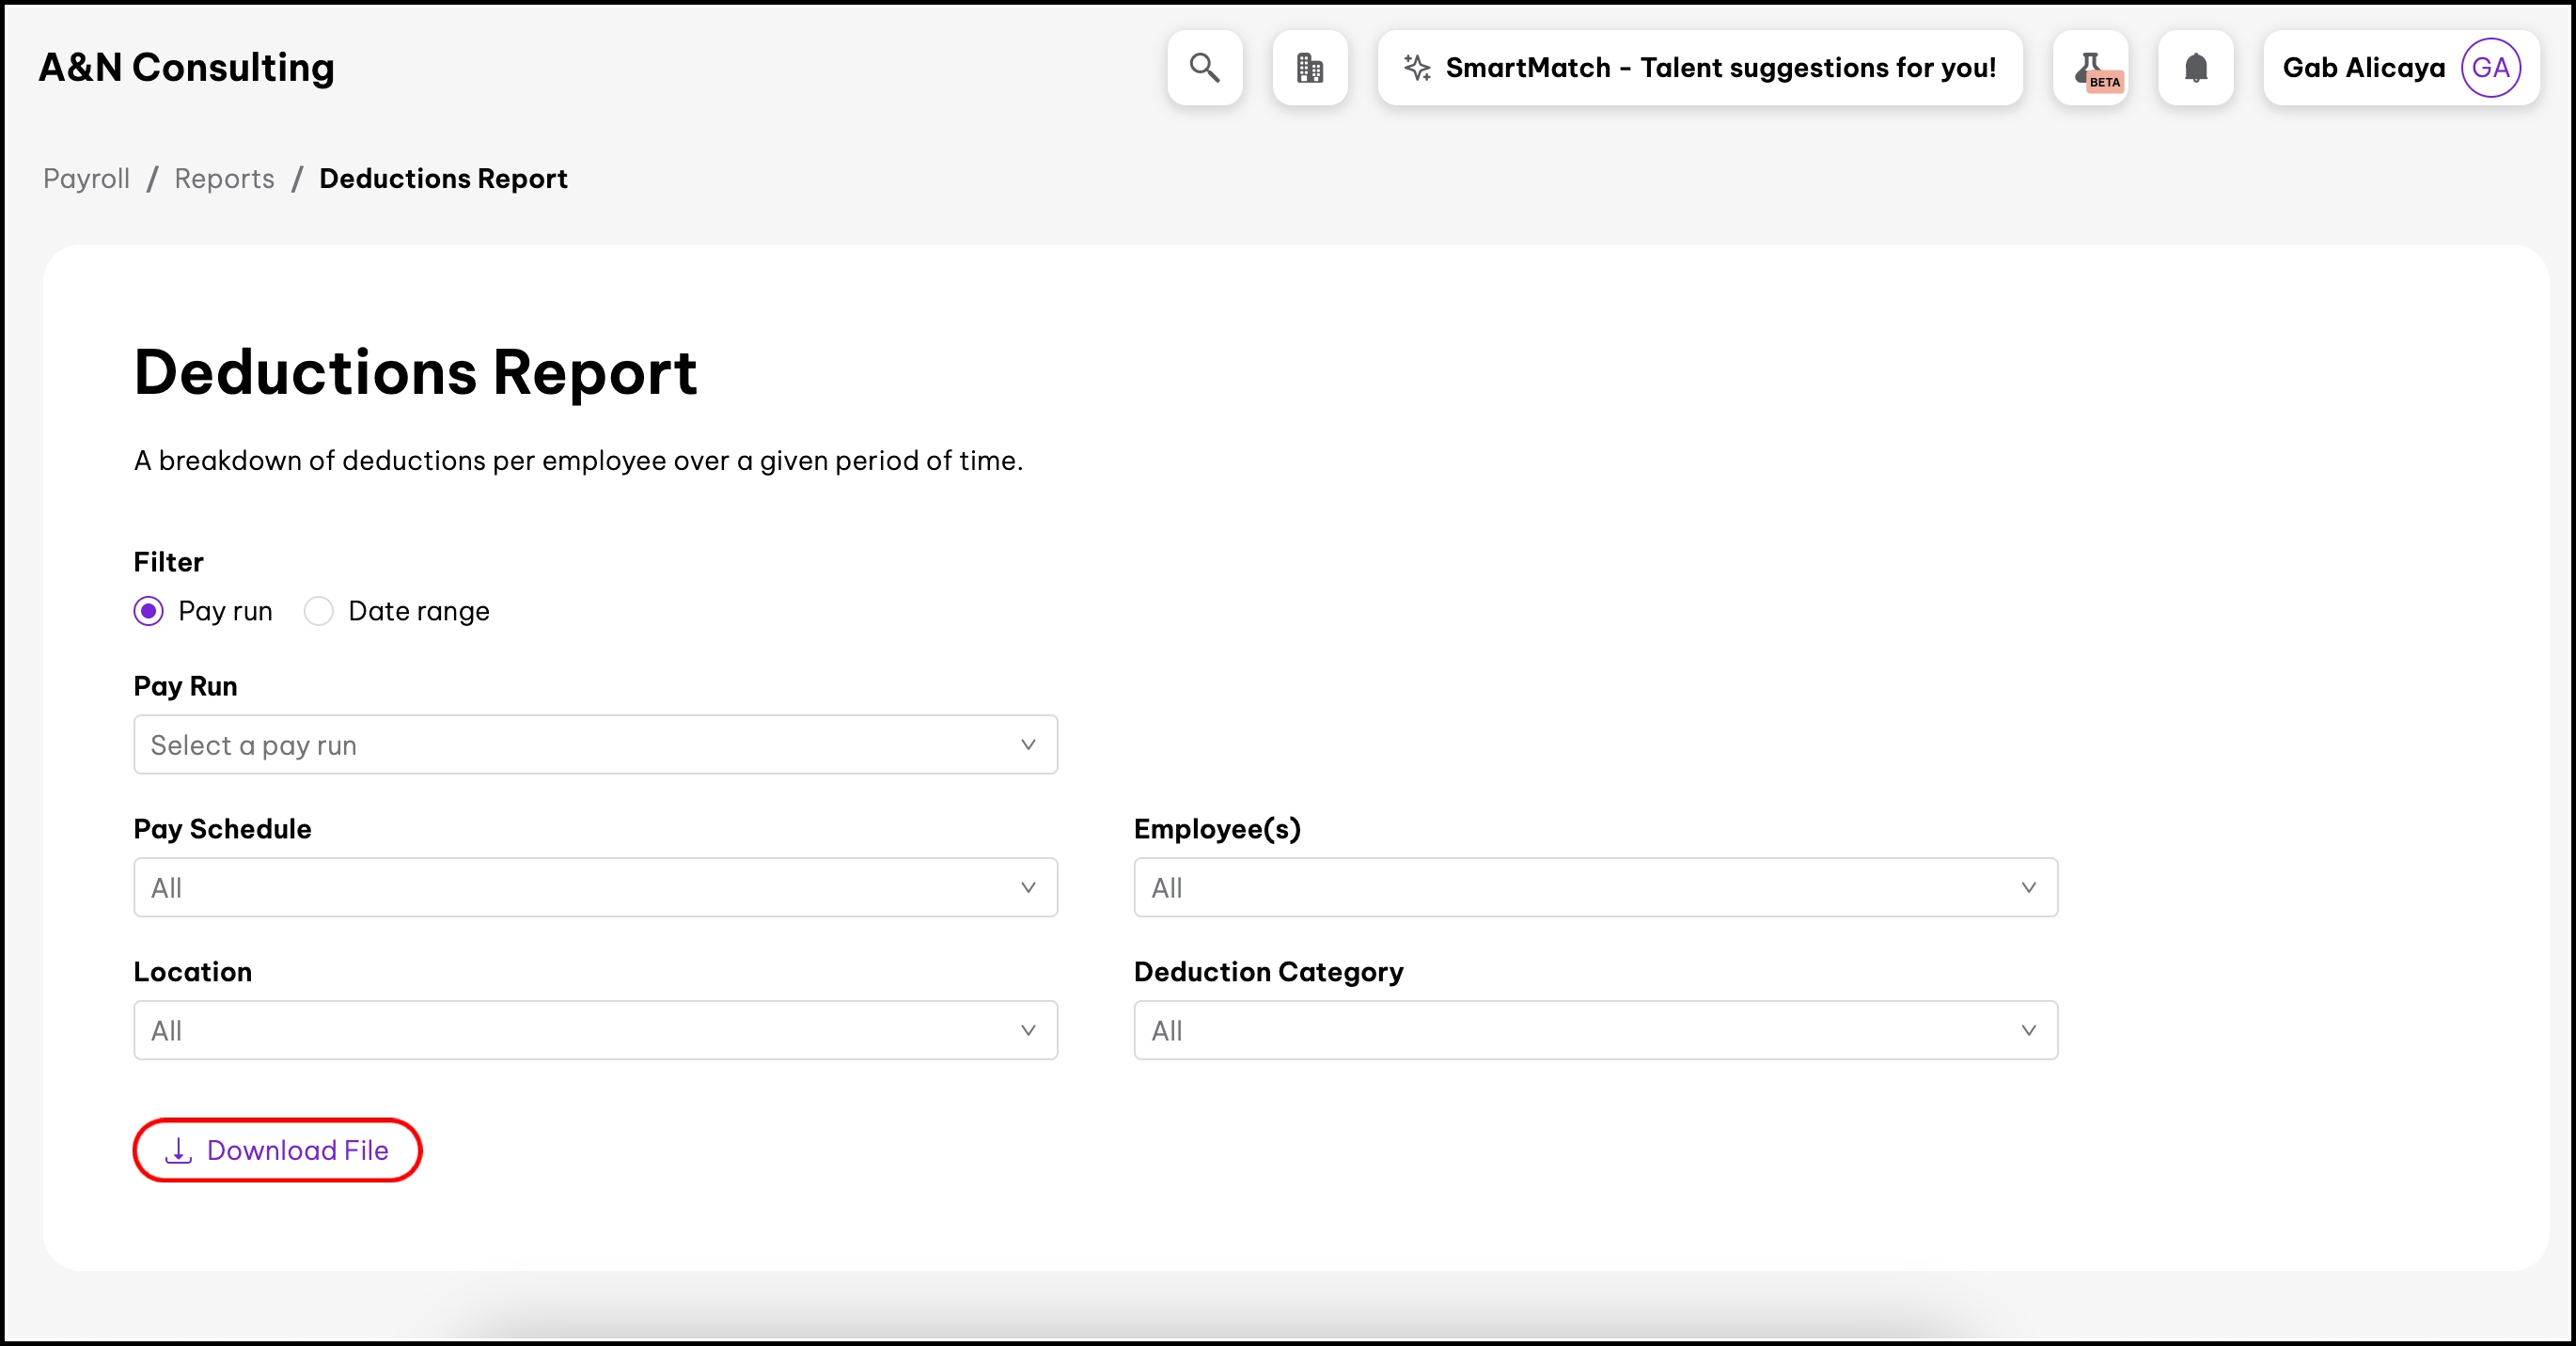Open the Location dropdown
This screenshot has height=1346, width=2576.
pos(595,1030)
